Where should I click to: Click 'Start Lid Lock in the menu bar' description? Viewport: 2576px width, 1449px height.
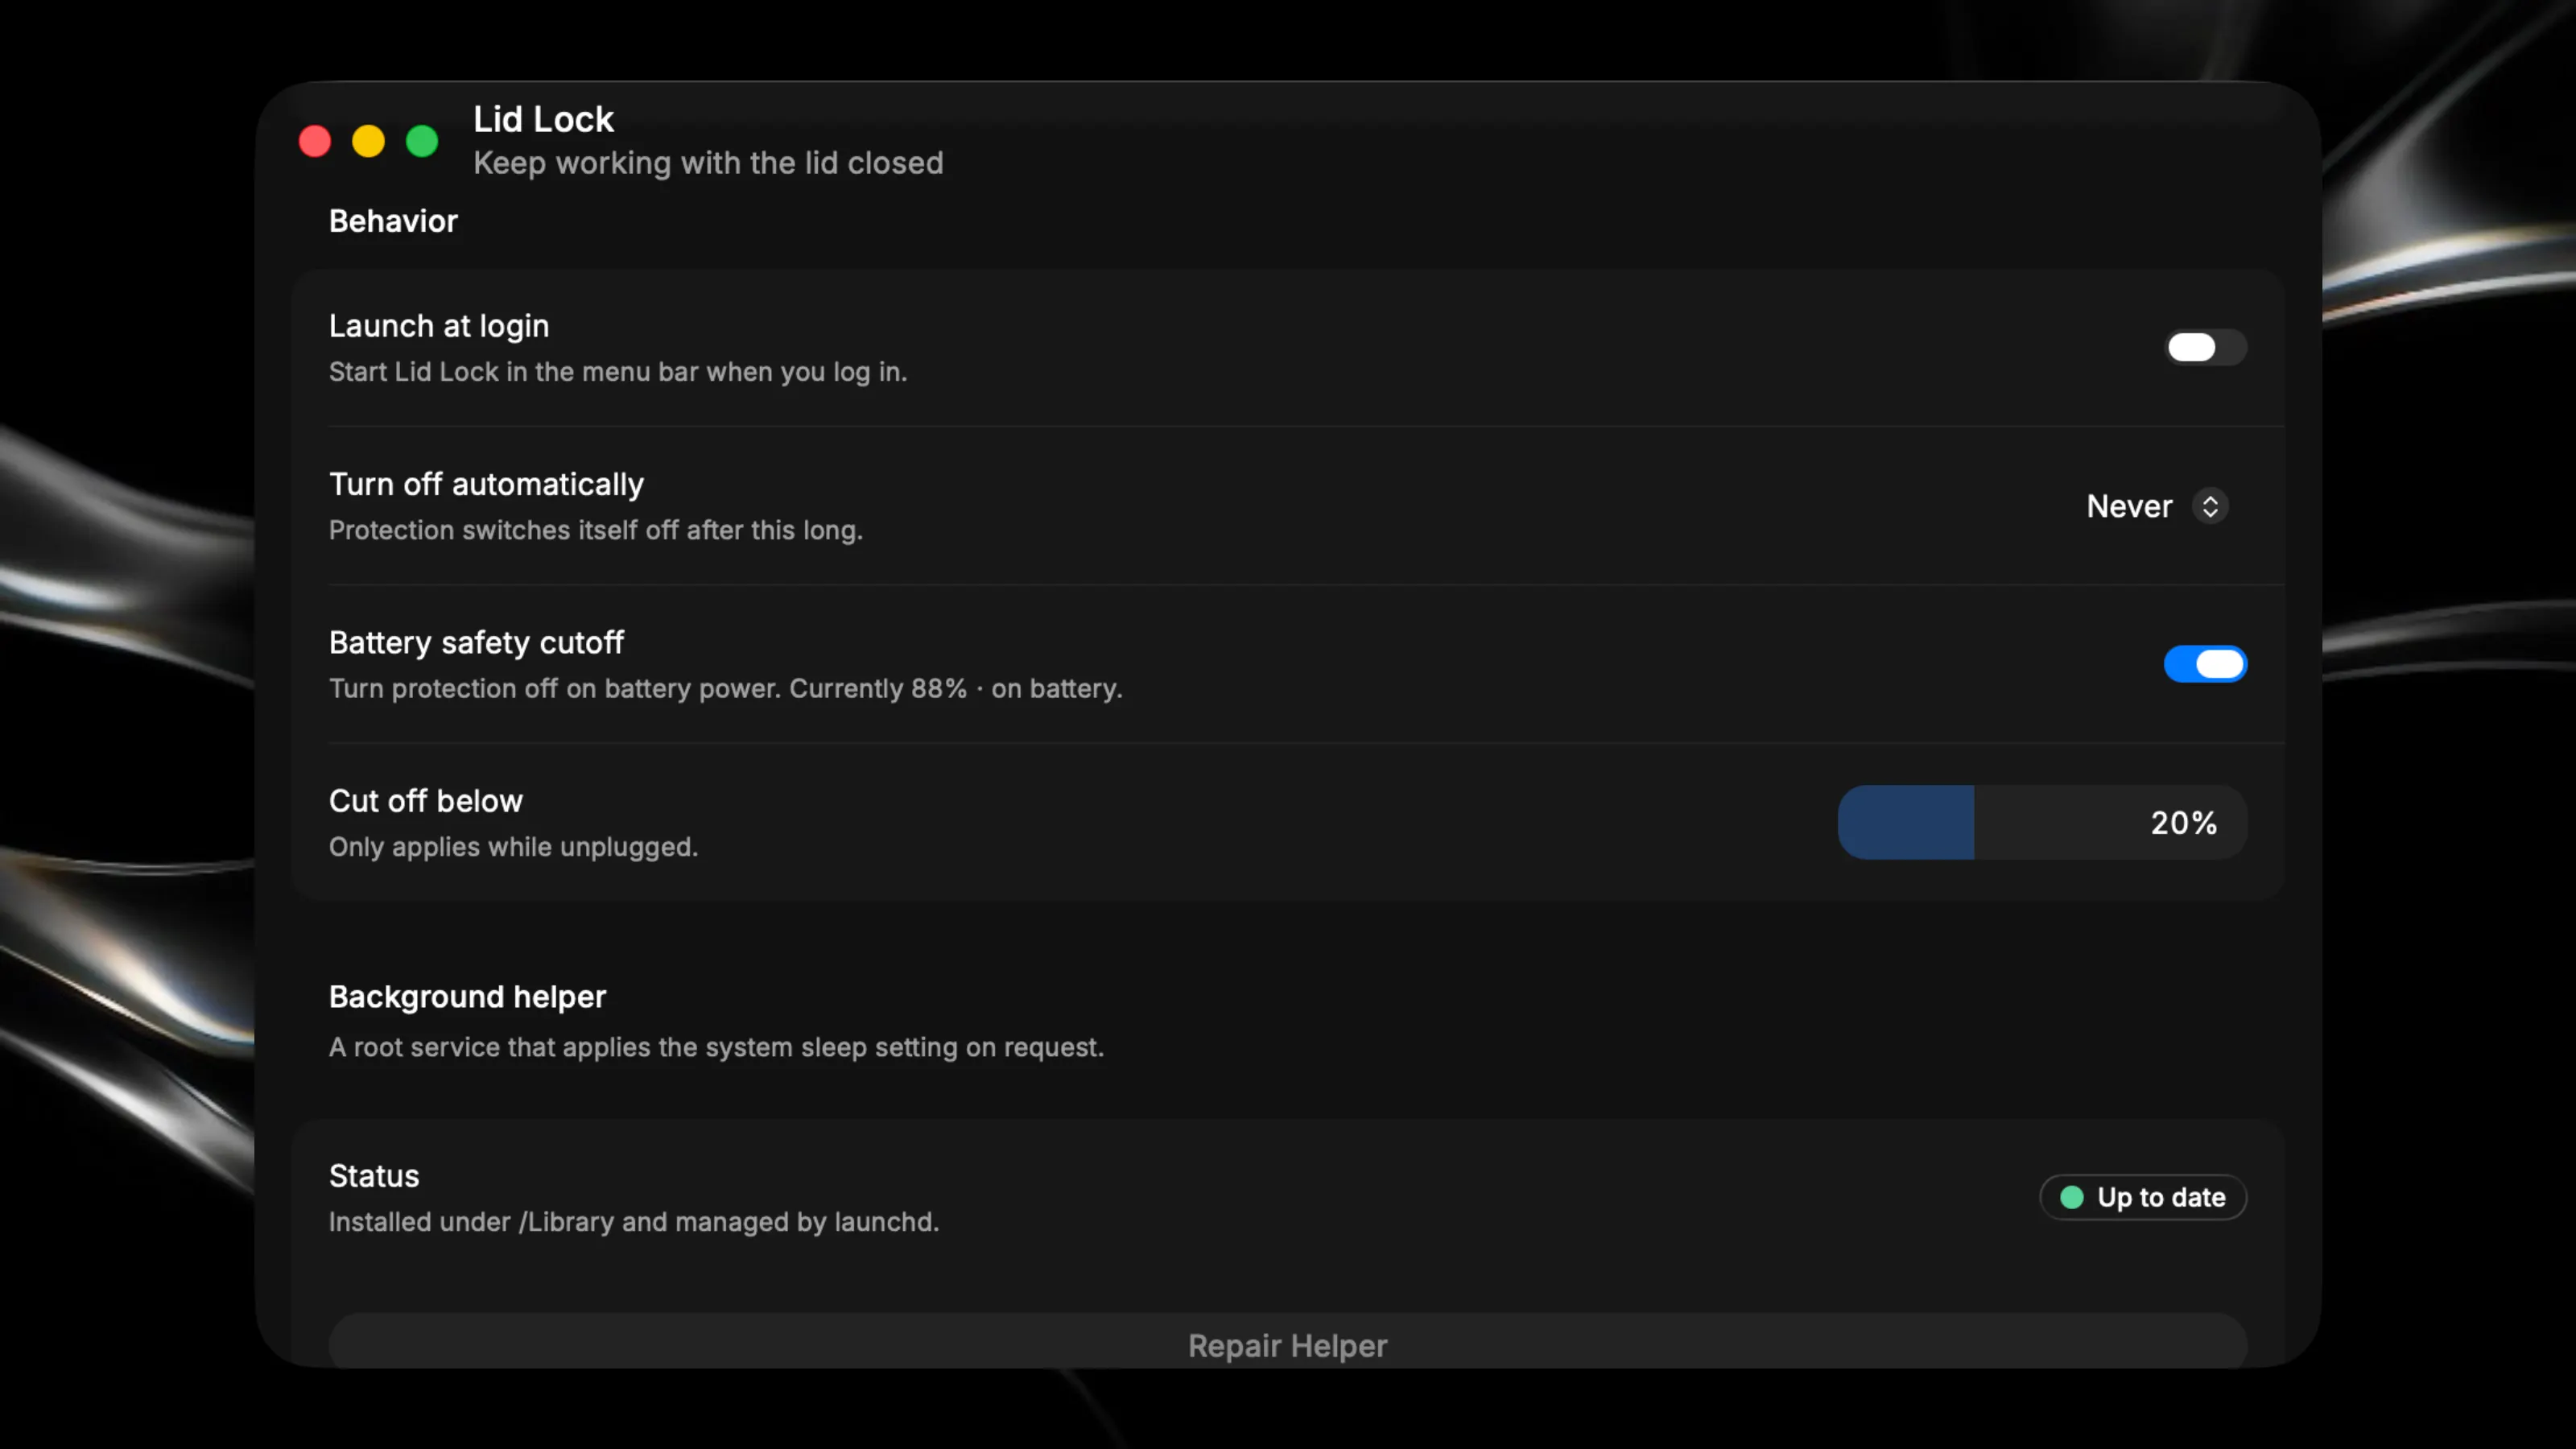[618, 372]
